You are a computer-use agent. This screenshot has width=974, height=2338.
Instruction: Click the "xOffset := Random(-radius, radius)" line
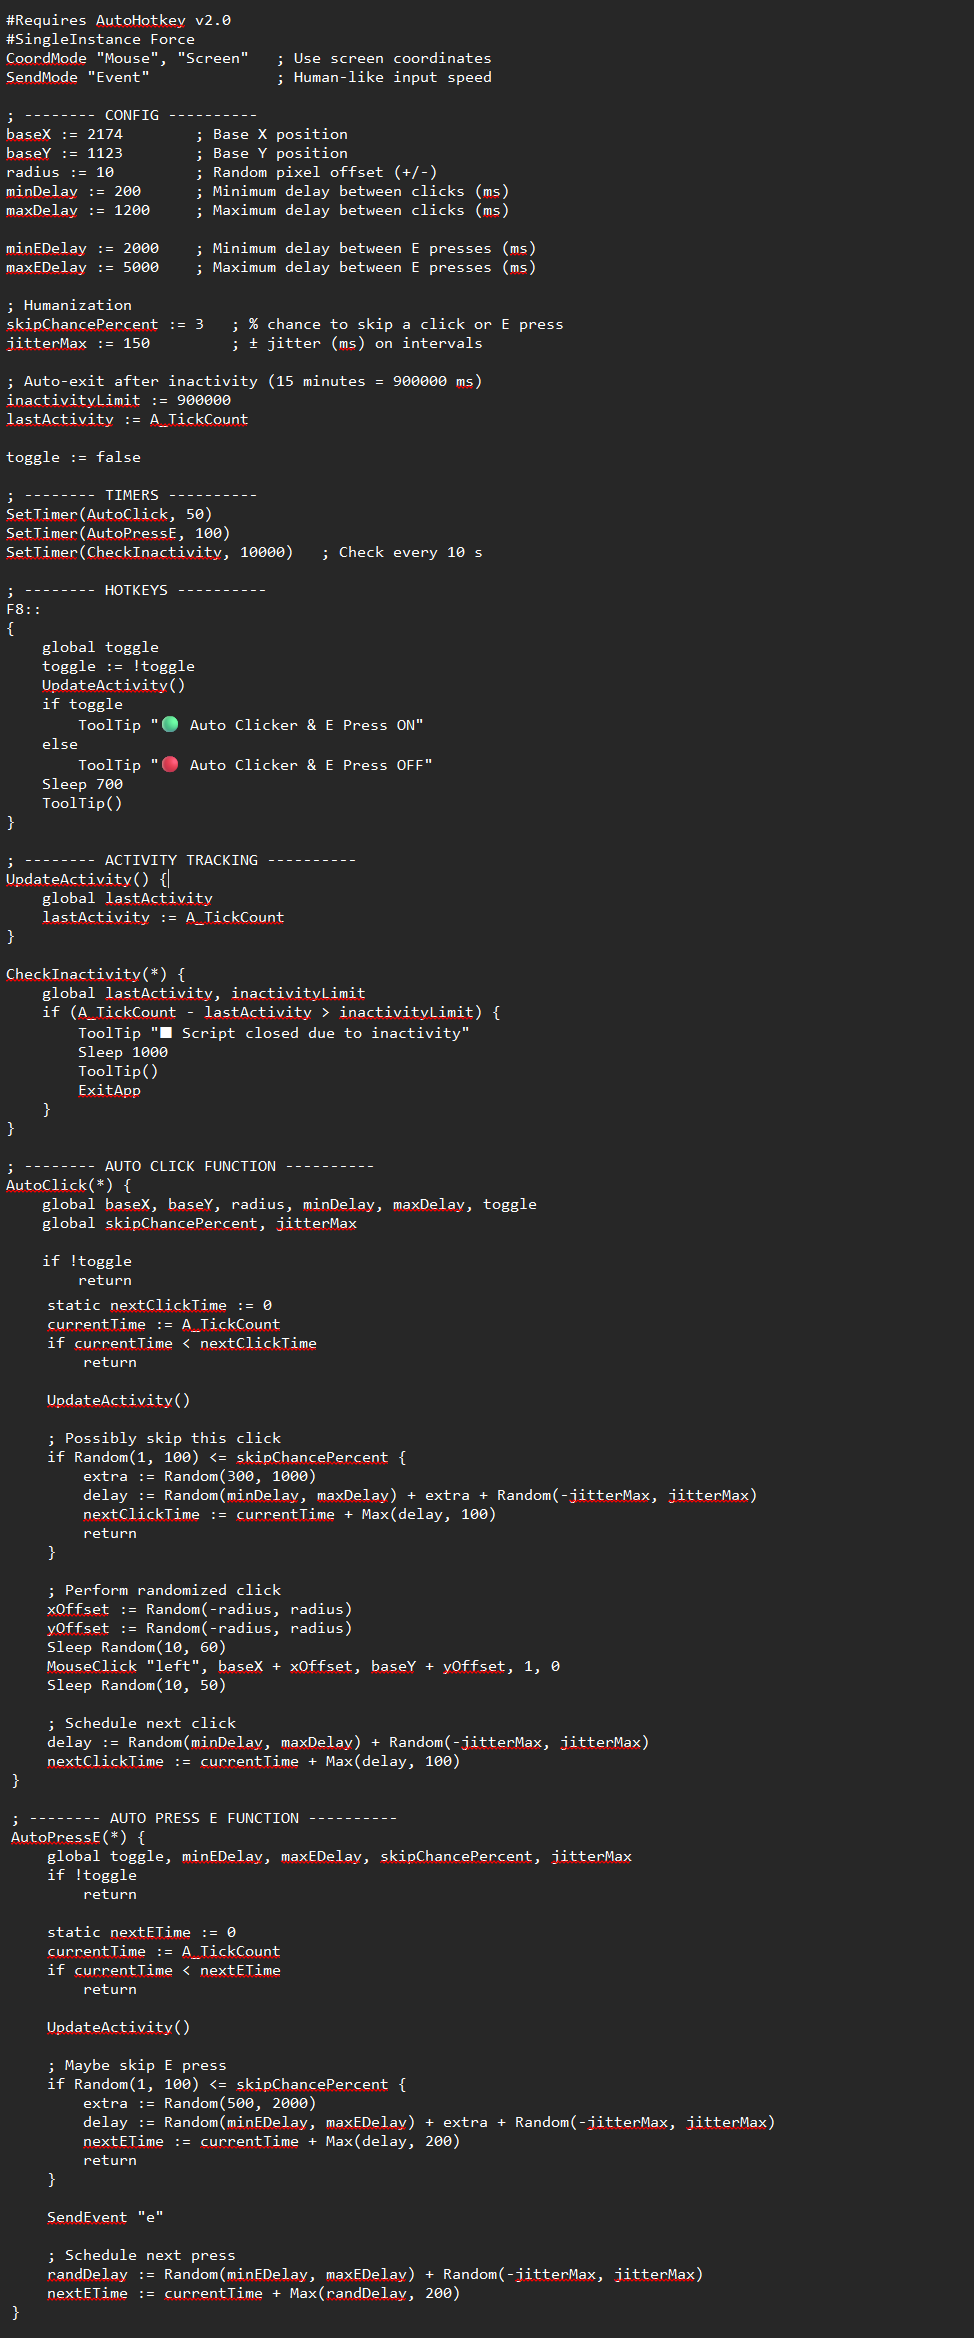click(199, 1609)
